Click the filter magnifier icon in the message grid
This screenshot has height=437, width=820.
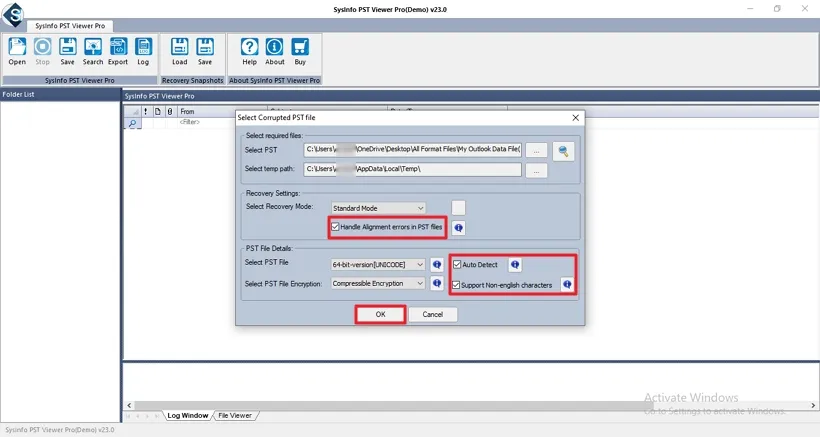tap(132, 123)
